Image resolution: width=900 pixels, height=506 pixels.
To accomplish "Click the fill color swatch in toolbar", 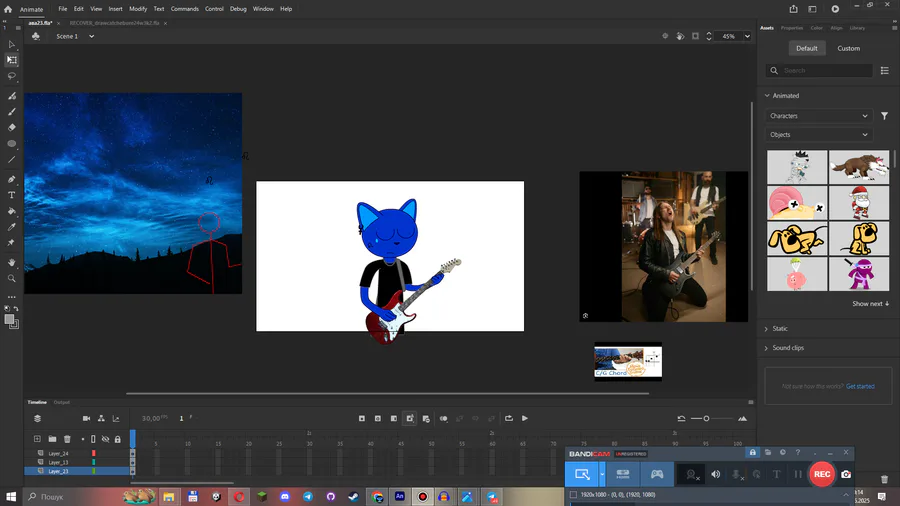I will click(9, 320).
